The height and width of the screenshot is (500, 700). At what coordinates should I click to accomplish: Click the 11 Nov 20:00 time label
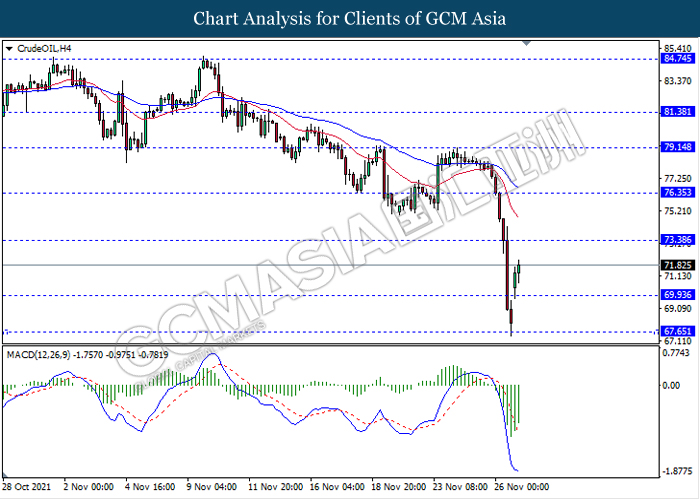pos(275,487)
